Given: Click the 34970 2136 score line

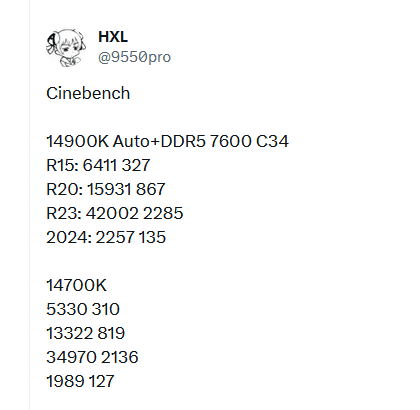Looking at the screenshot, I should [x=92, y=357].
